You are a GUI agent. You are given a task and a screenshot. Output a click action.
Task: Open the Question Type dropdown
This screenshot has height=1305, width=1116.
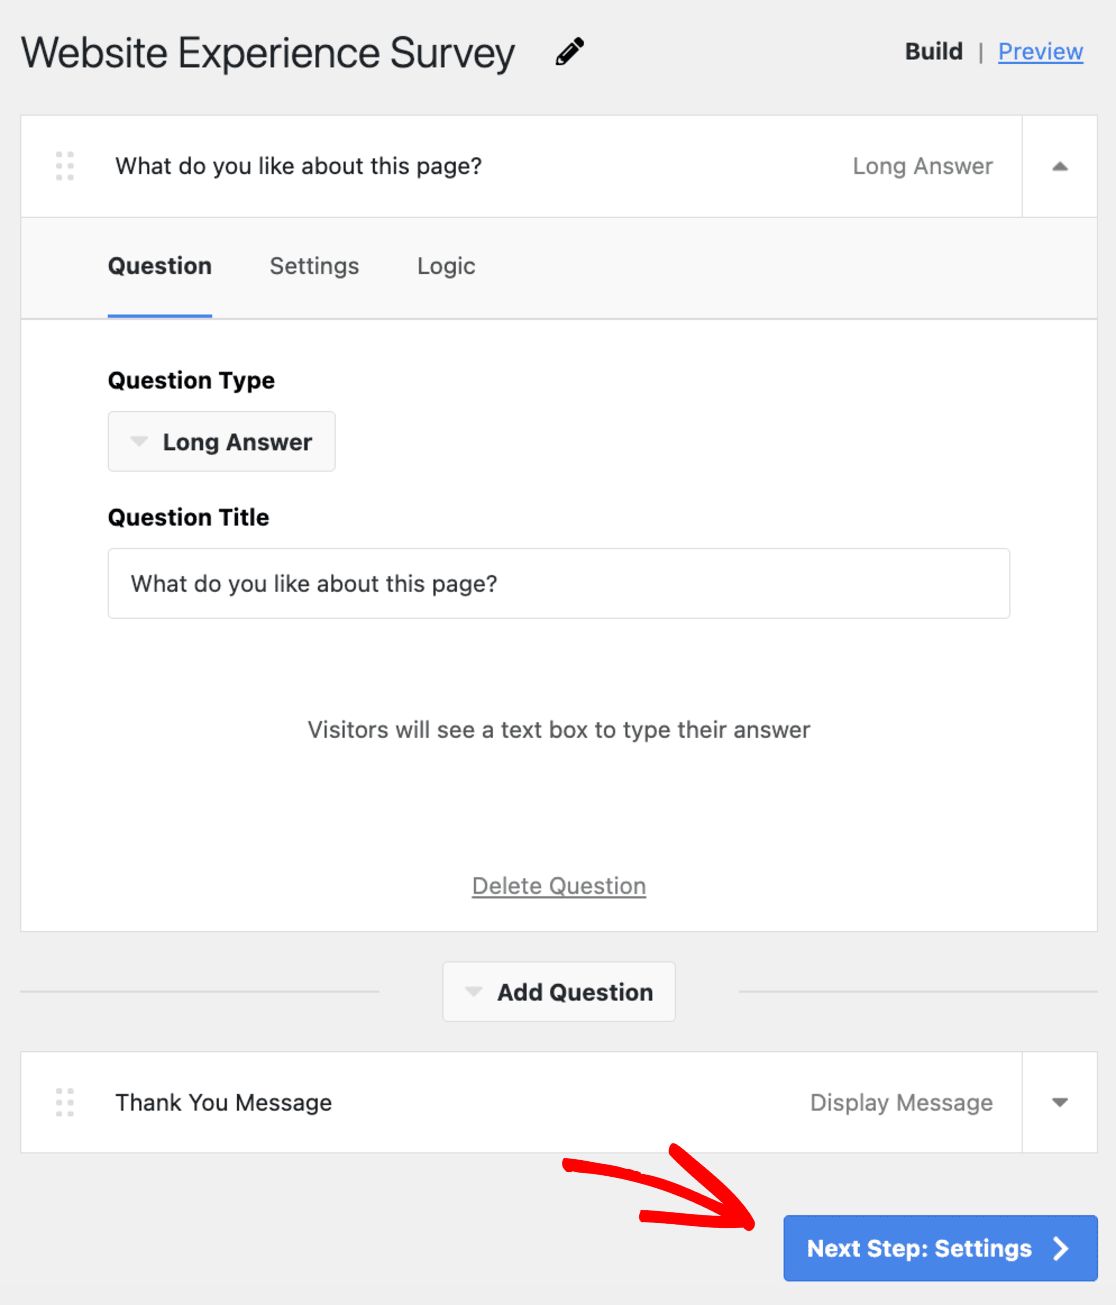click(222, 441)
